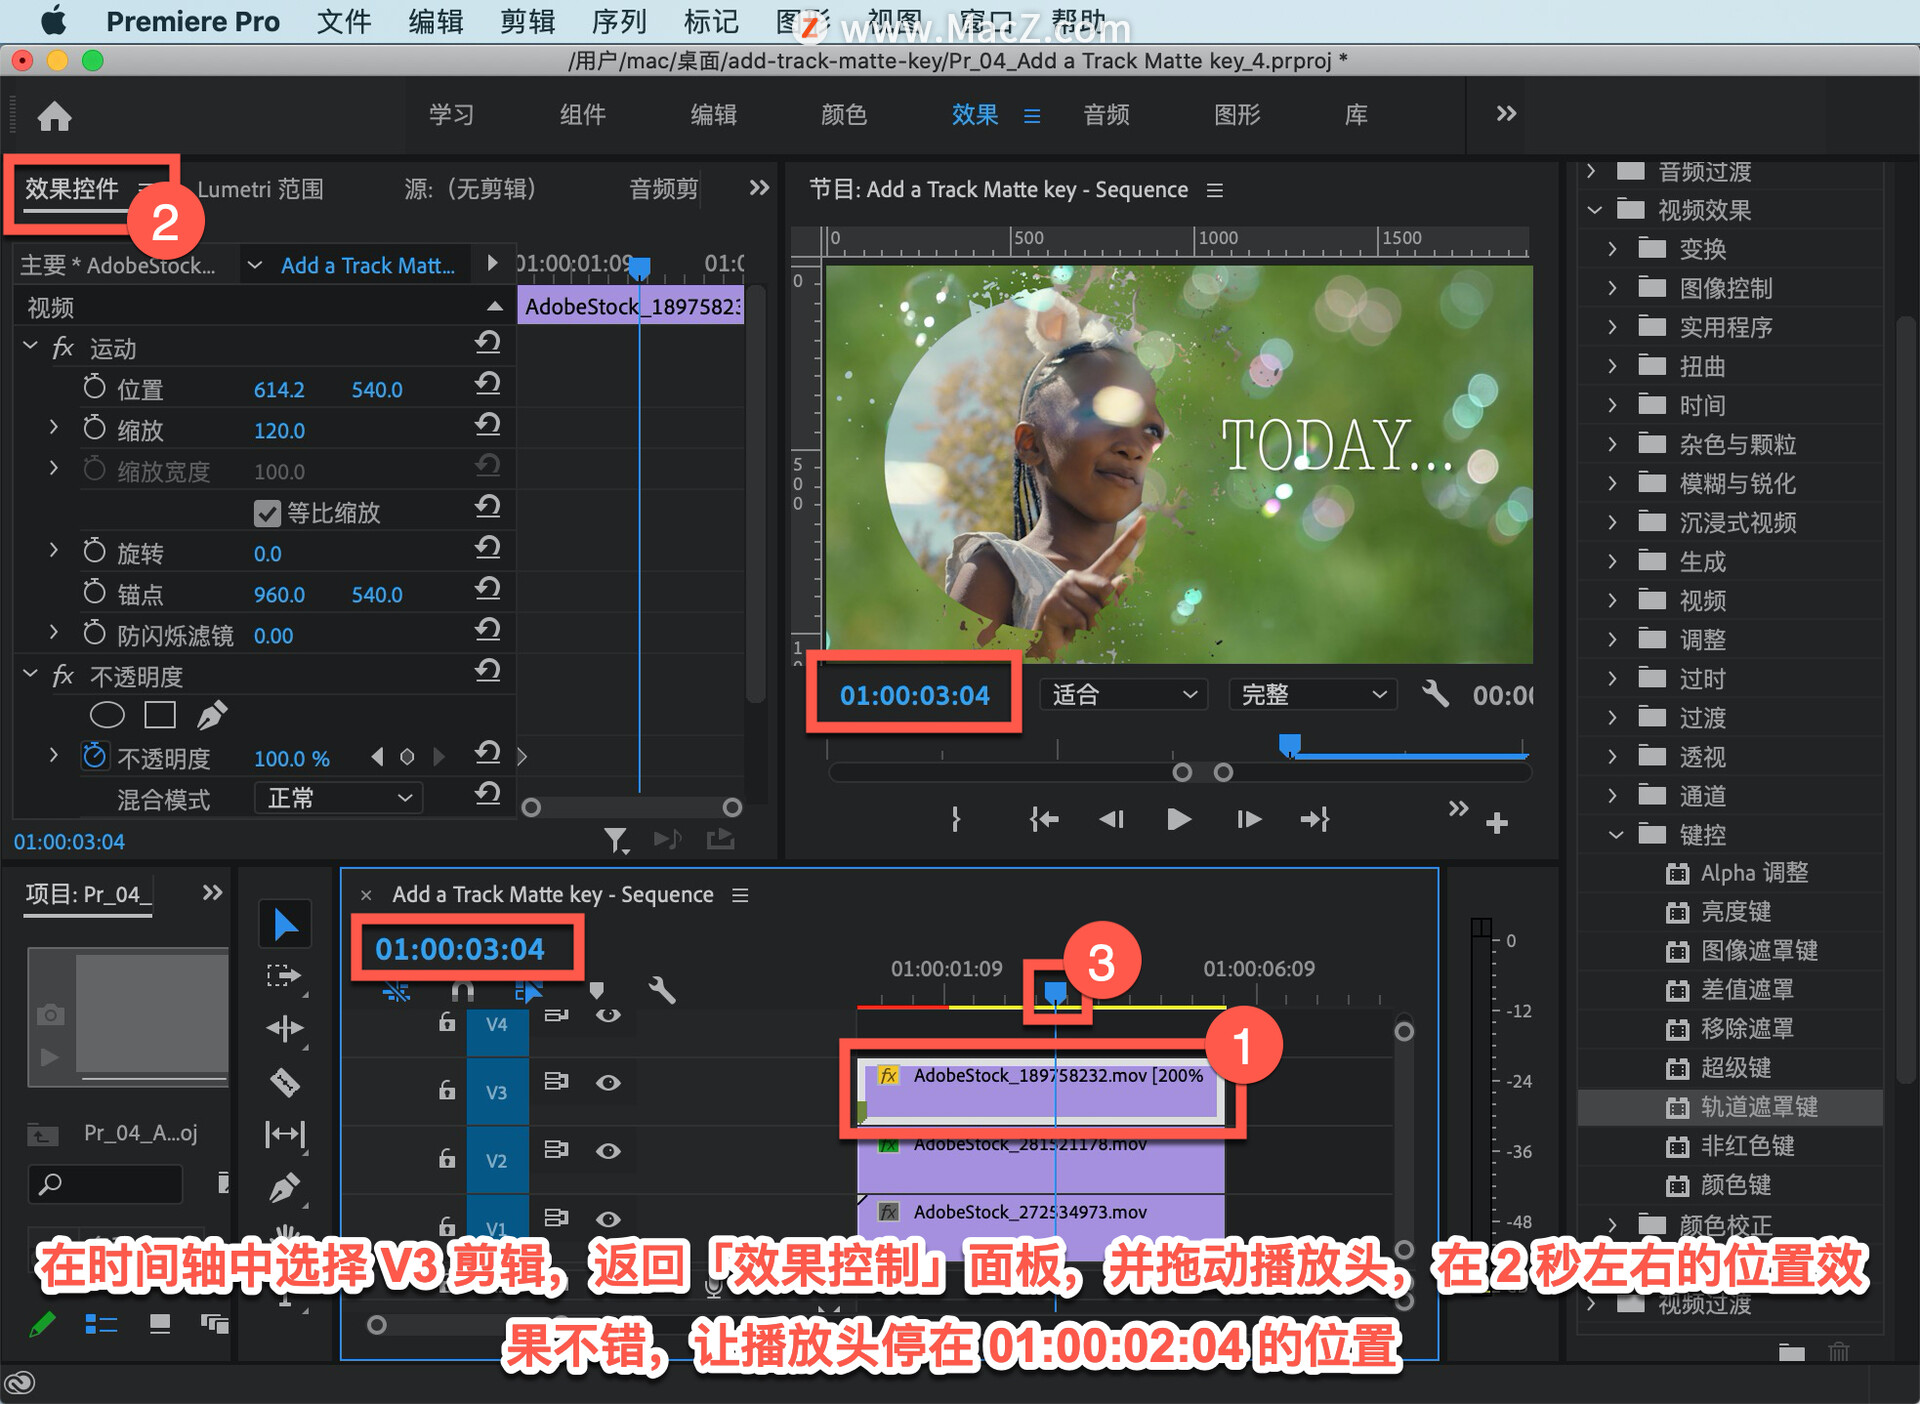The height and width of the screenshot is (1404, 1920).
Task: Click the opacity value 100.0 %
Action: [x=291, y=758]
